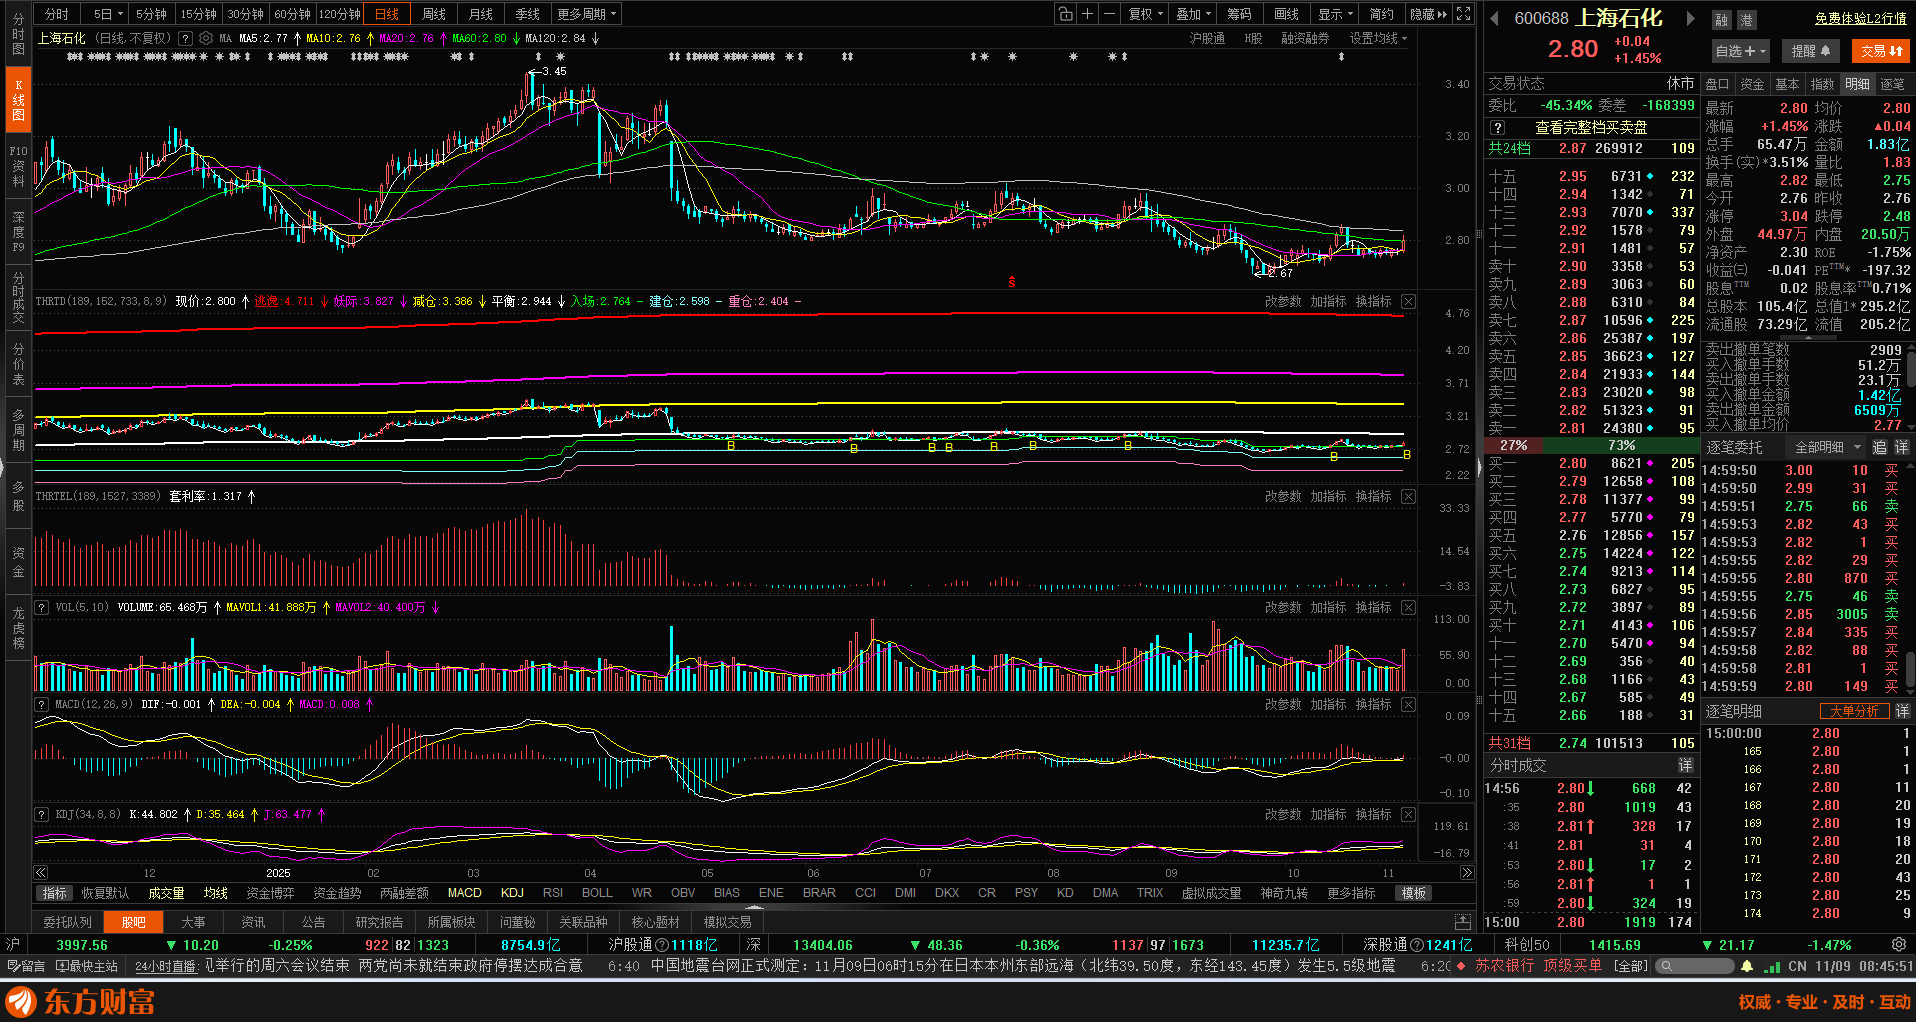This screenshot has height=1022, width=1916.
Task: Click the 提醒 alert button
Action: (1811, 51)
